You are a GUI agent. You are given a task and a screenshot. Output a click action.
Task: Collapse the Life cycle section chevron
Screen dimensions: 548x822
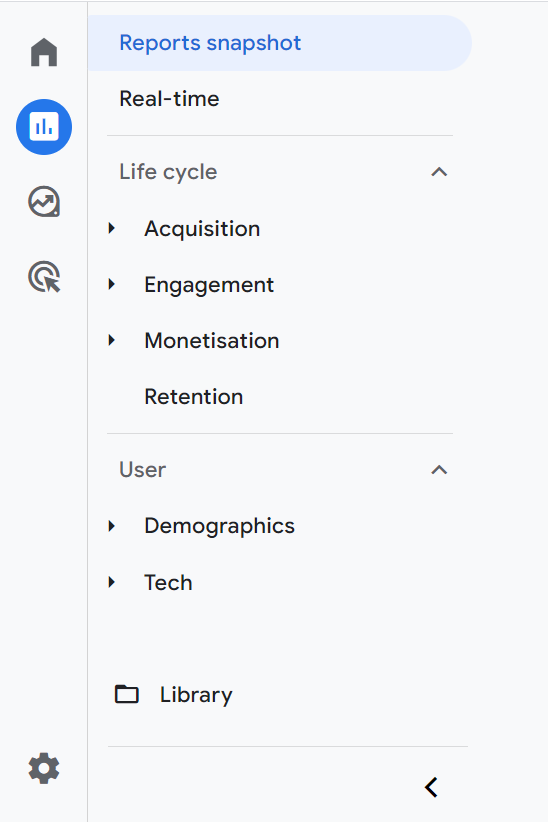tap(439, 172)
